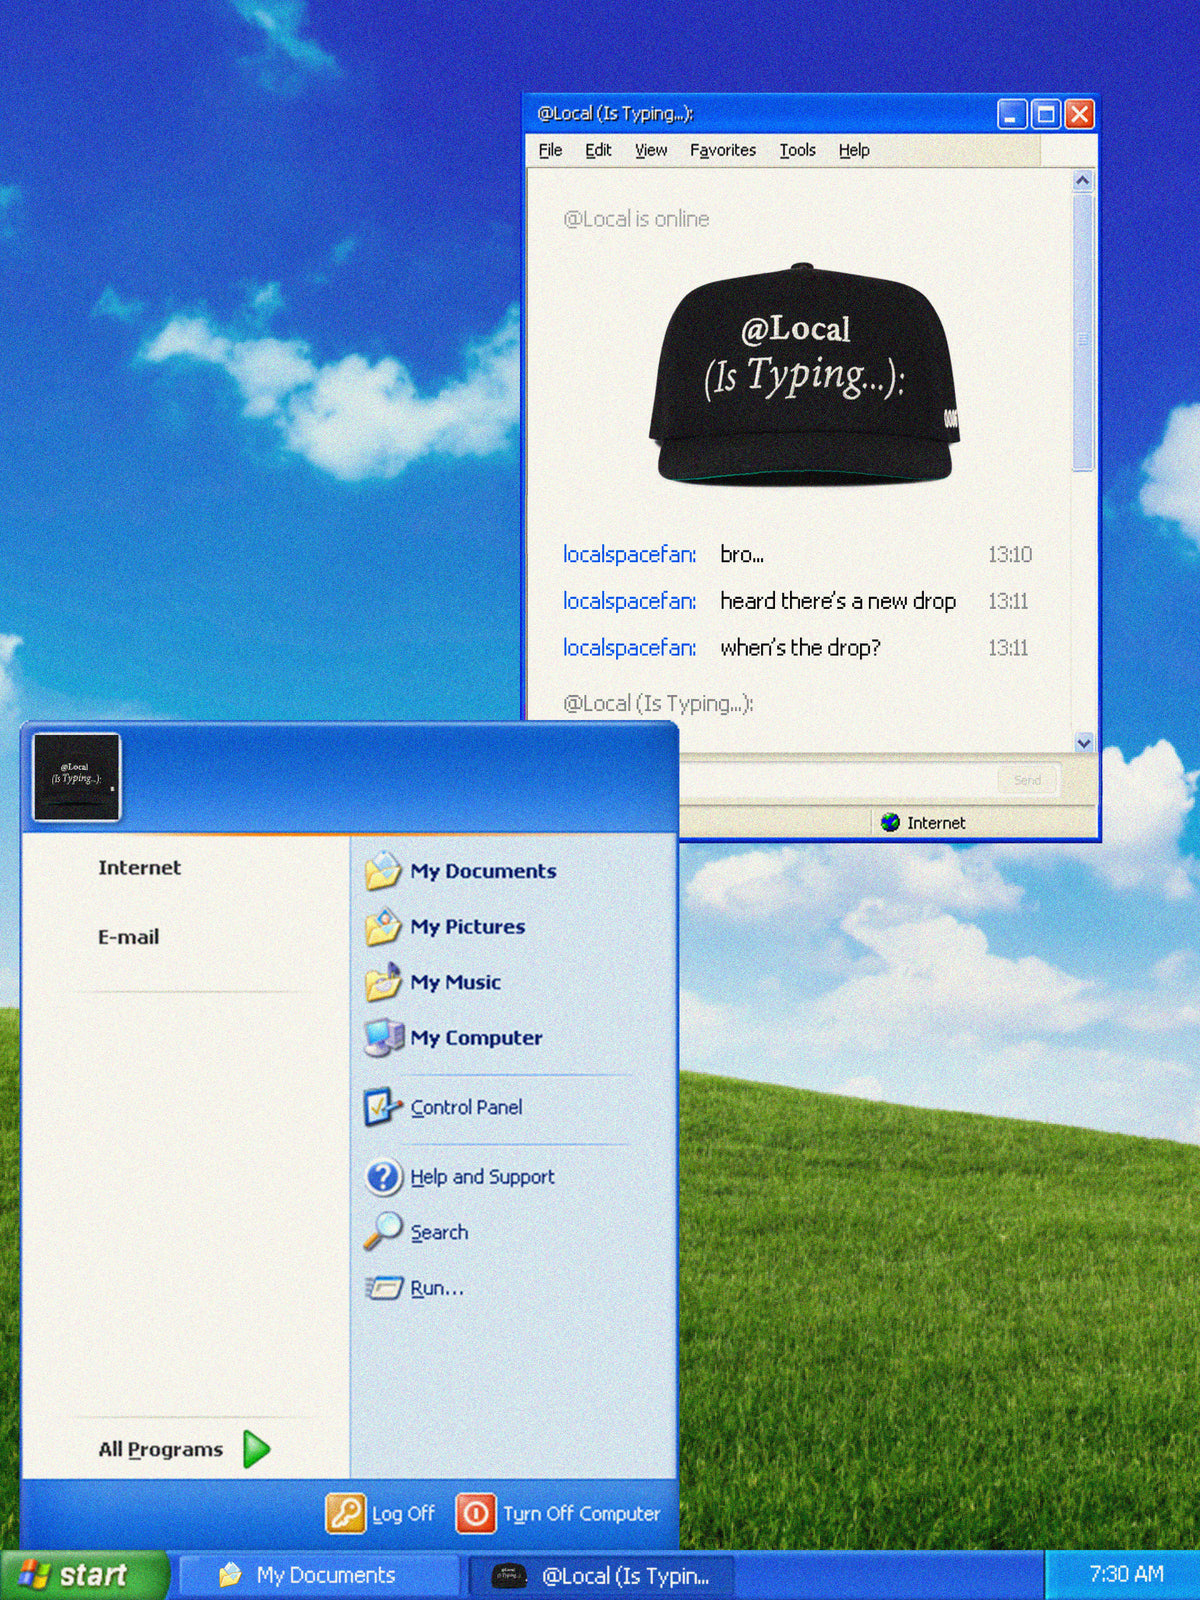Open the Edit menu in chat window

tap(598, 150)
